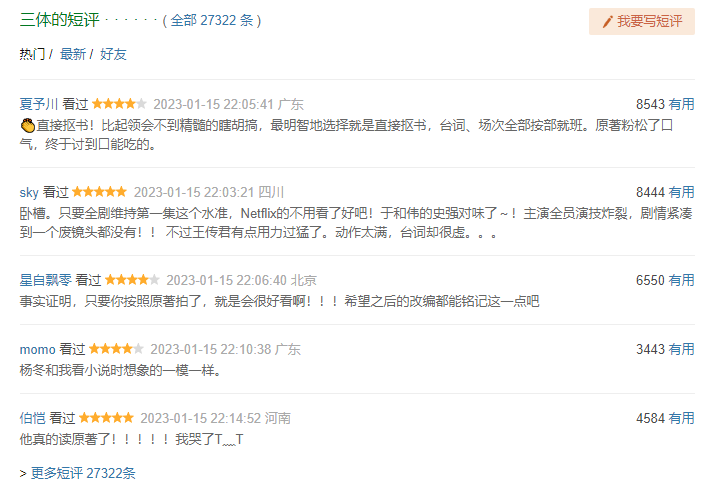This screenshot has height=482, width=702.
Task: Vote 有用 on 星自飘零's review
Action: click(681, 281)
